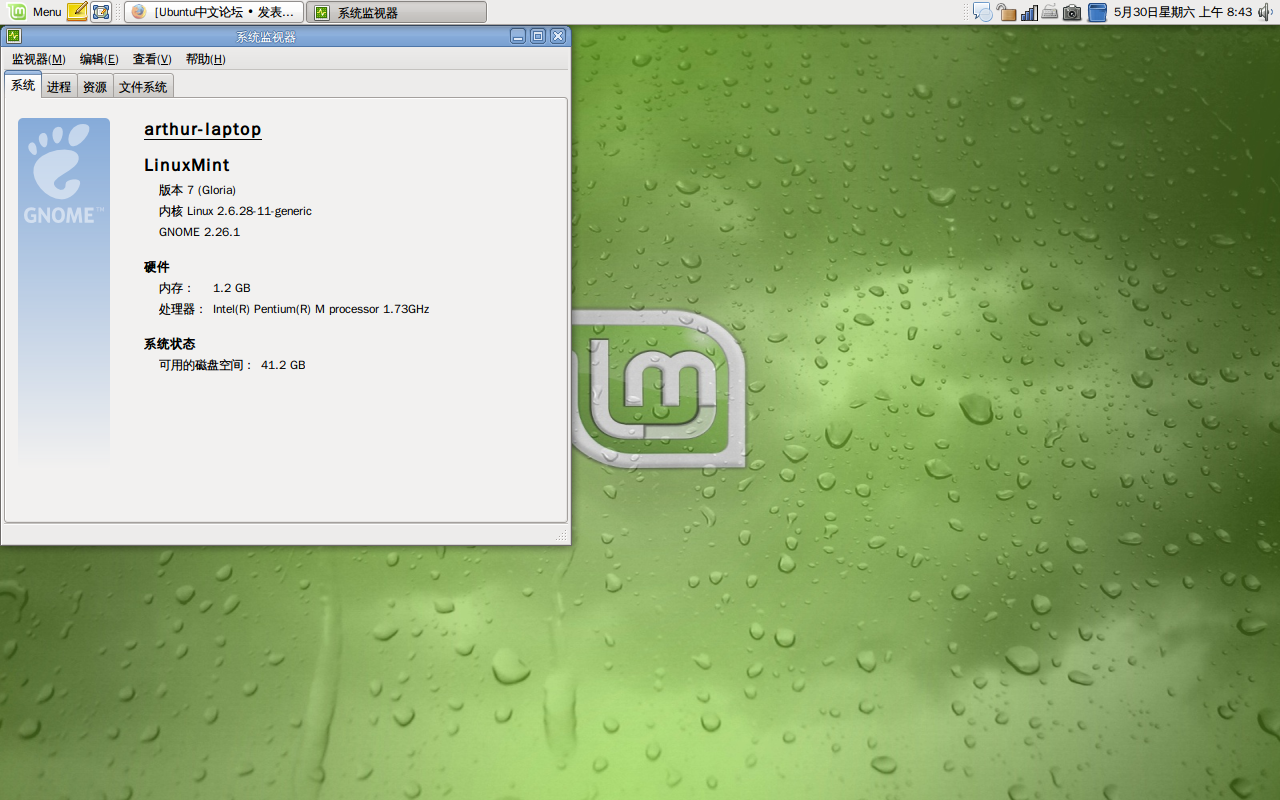Open the network signal bars tray icon
The width and height of the screenshot is (1280, 800).
coord(1029,12)
